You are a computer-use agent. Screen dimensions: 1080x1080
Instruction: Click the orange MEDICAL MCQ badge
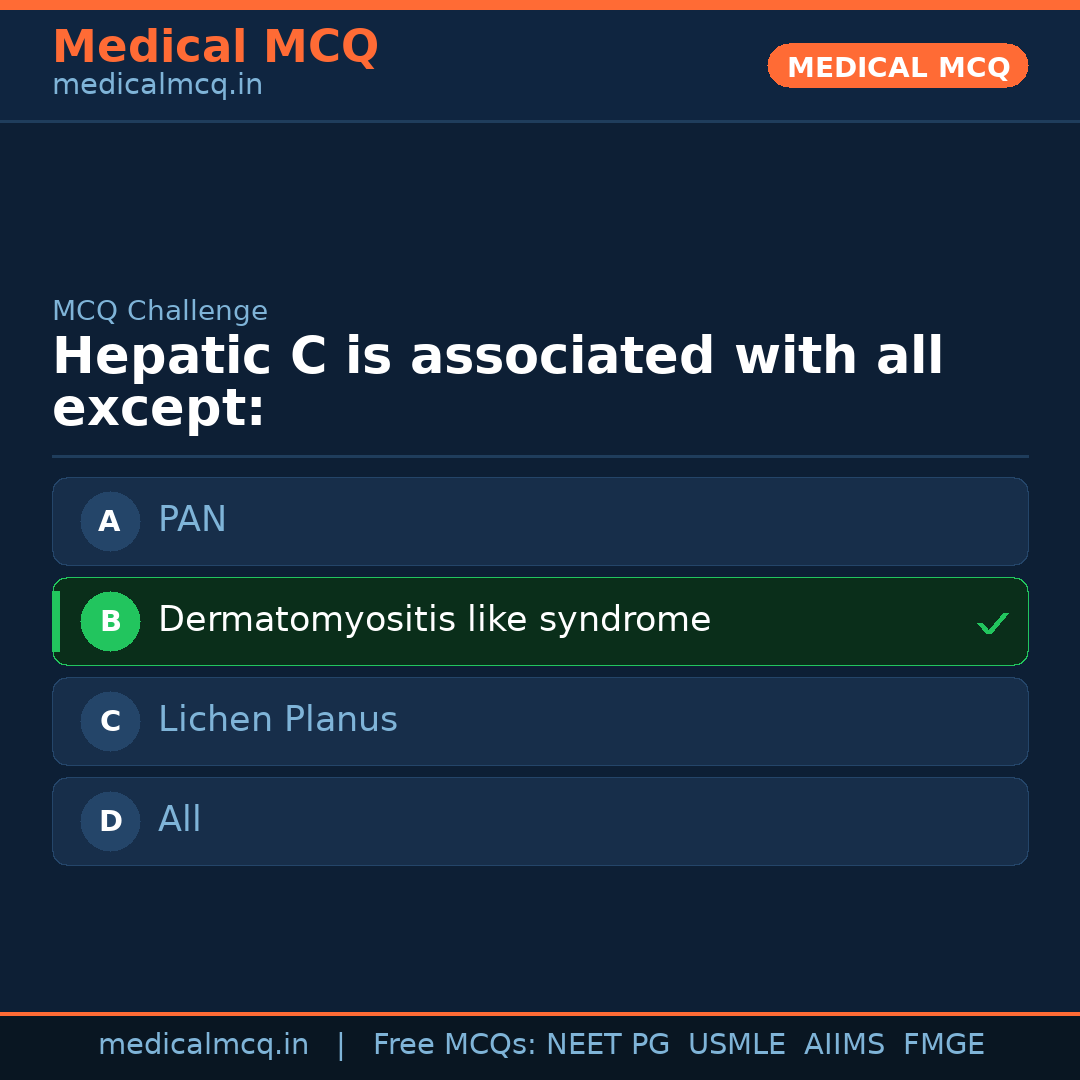tap(897, 66)
